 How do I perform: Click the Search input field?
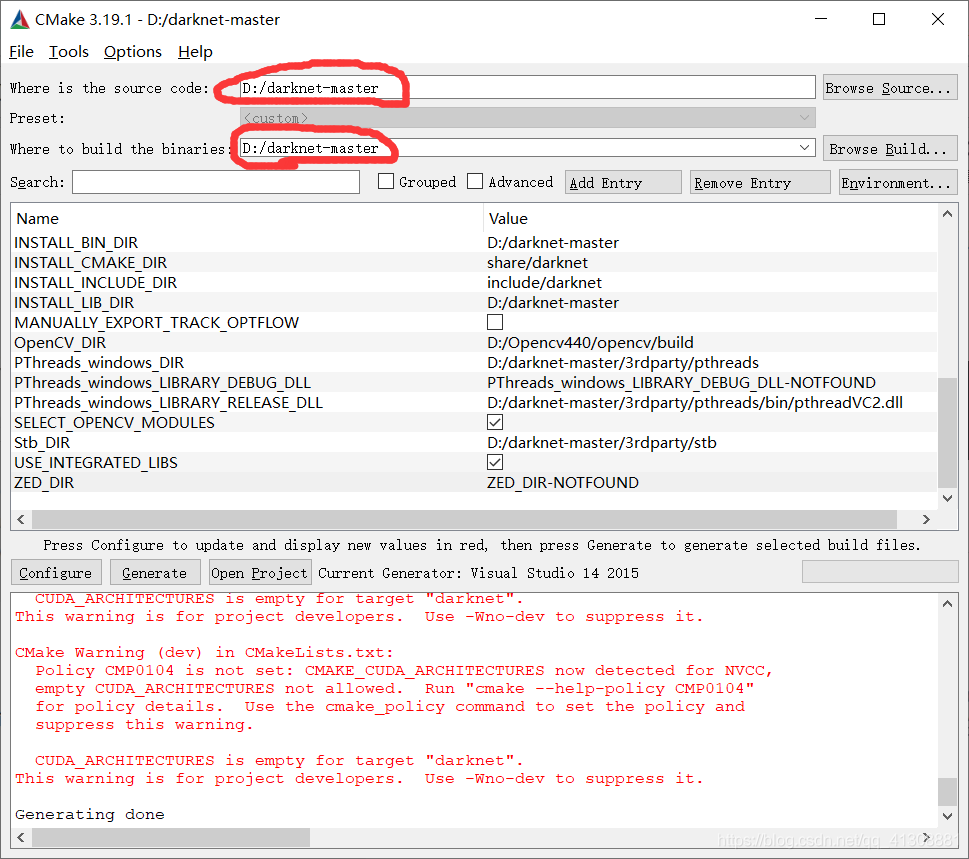[216, 182]
